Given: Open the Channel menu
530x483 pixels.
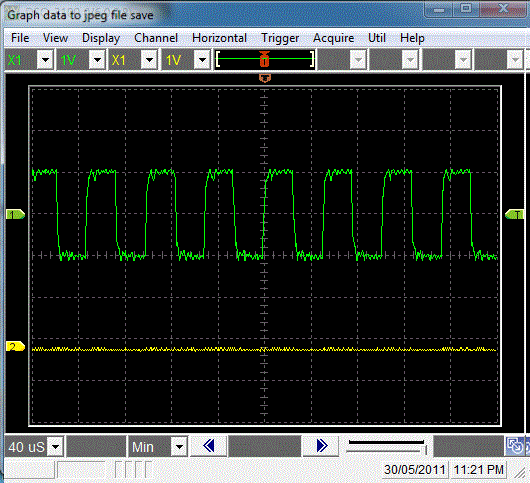Looking at the screenshot, I should tap(156, 38).
